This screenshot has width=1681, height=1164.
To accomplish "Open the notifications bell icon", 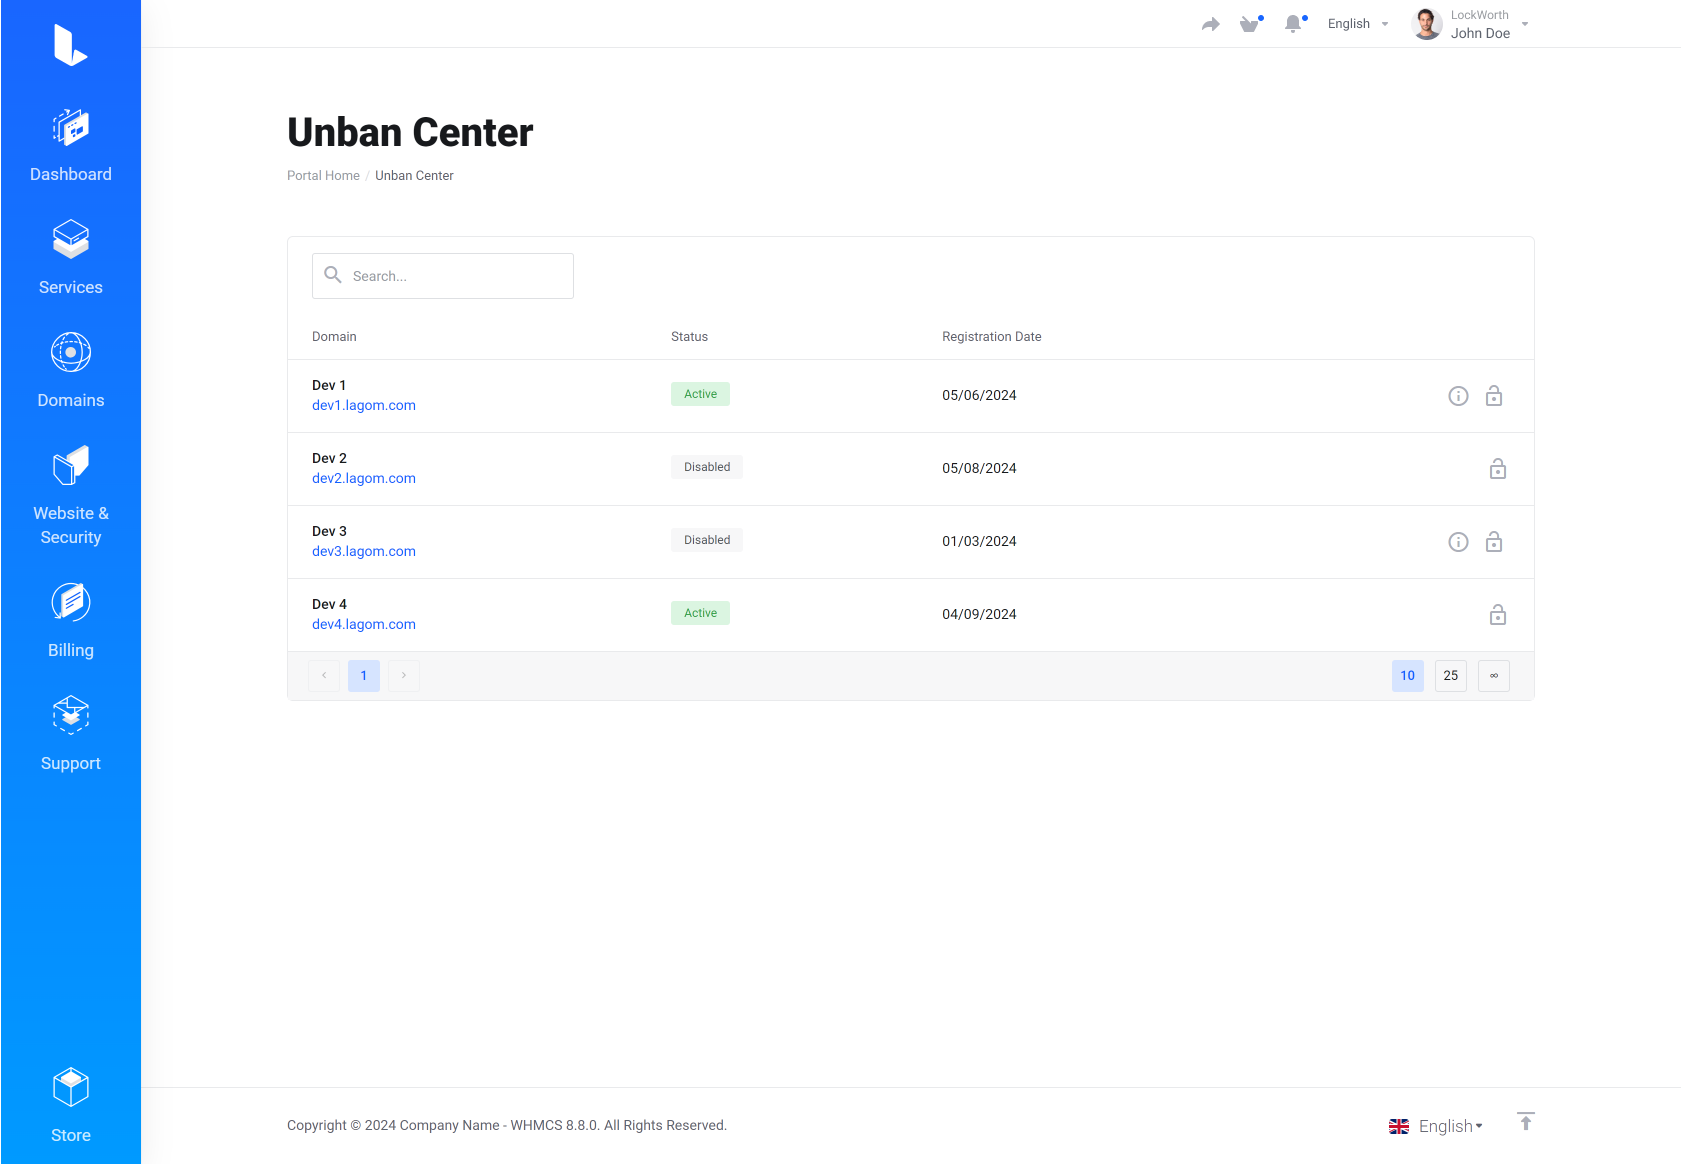I will coord(1294,24).
